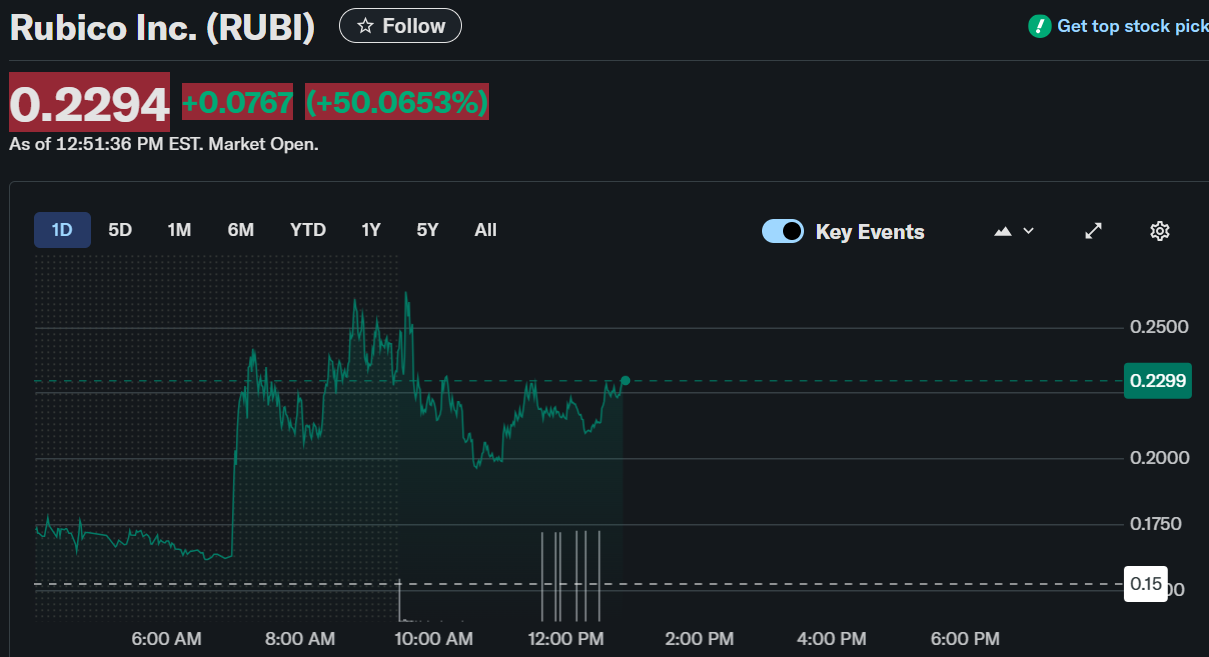Viewport: 1209px width, 657px height.
Task: Expand chart to full screen
Action: pyautogui.click(x=1094, y=231)
